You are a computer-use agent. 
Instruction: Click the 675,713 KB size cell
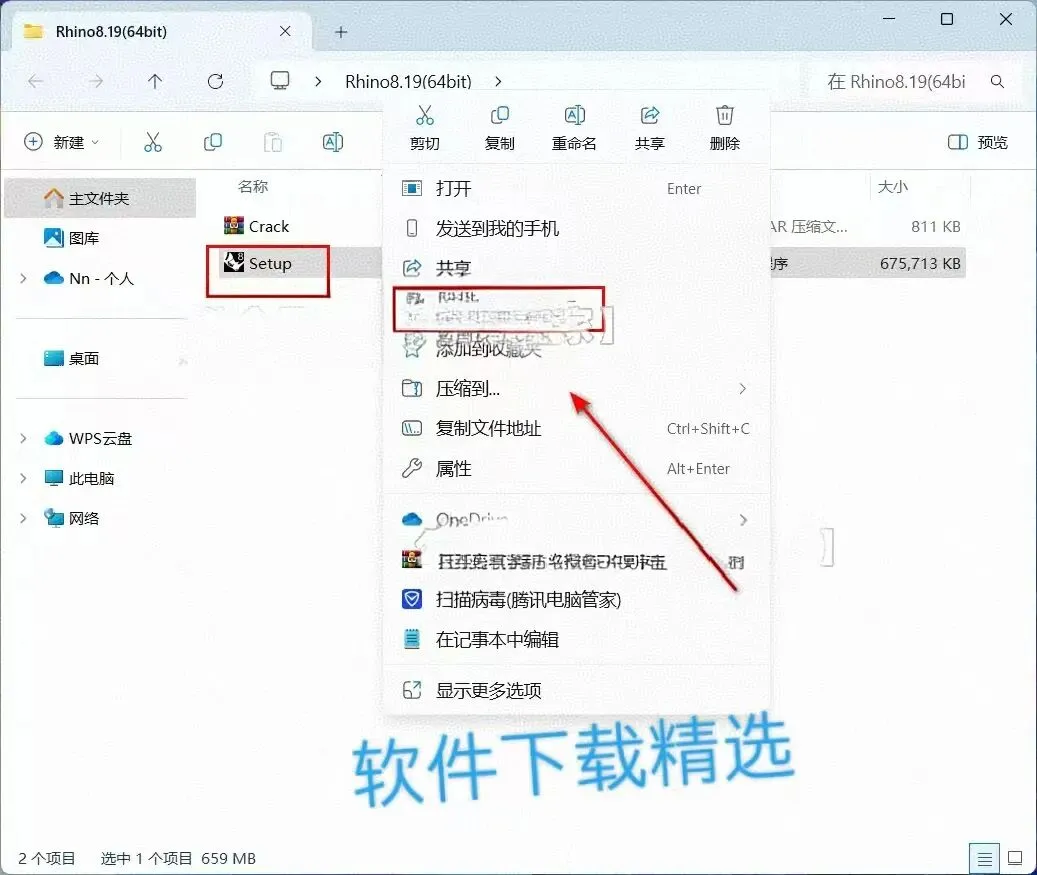pos(920,263)
